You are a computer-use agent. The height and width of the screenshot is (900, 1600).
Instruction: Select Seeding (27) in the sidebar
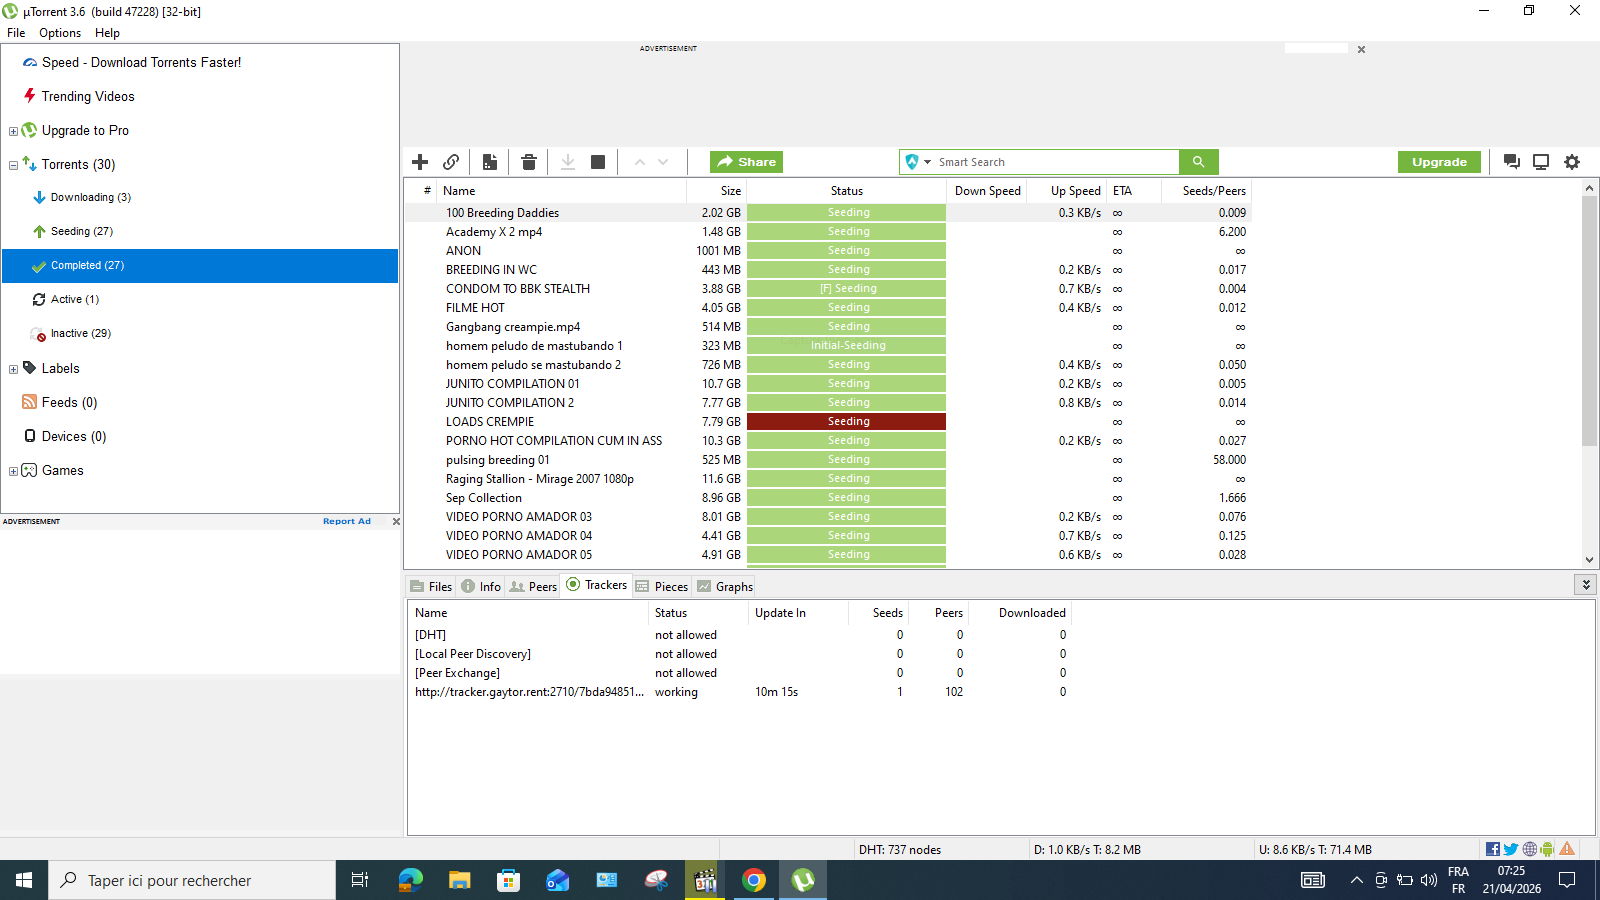pyautogui.click(x=82, y=231)
